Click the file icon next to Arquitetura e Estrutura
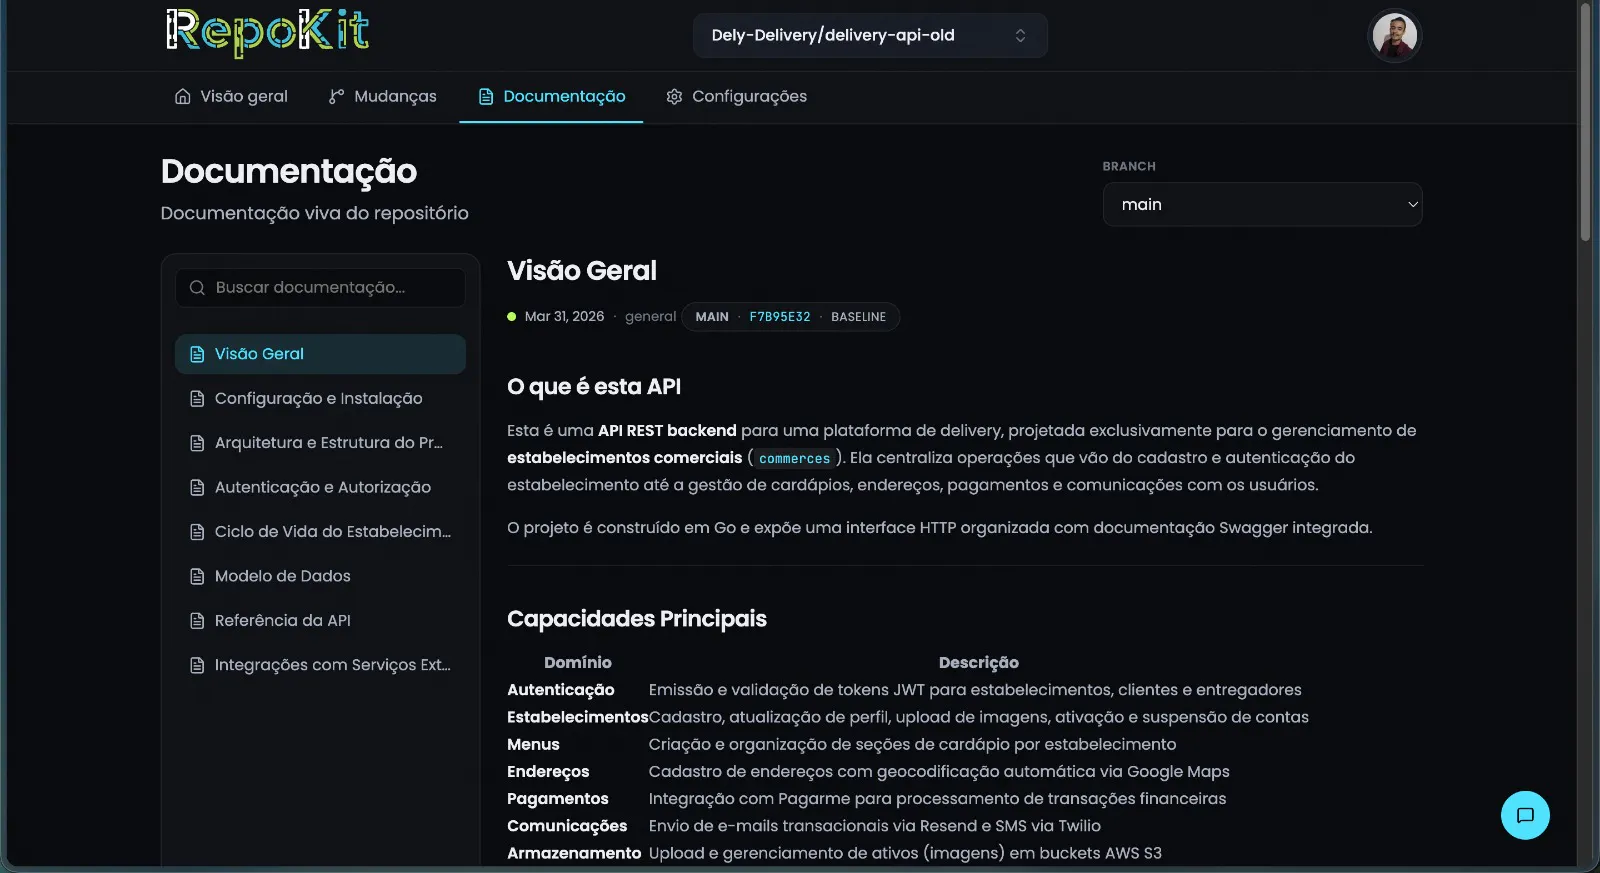 197,442
